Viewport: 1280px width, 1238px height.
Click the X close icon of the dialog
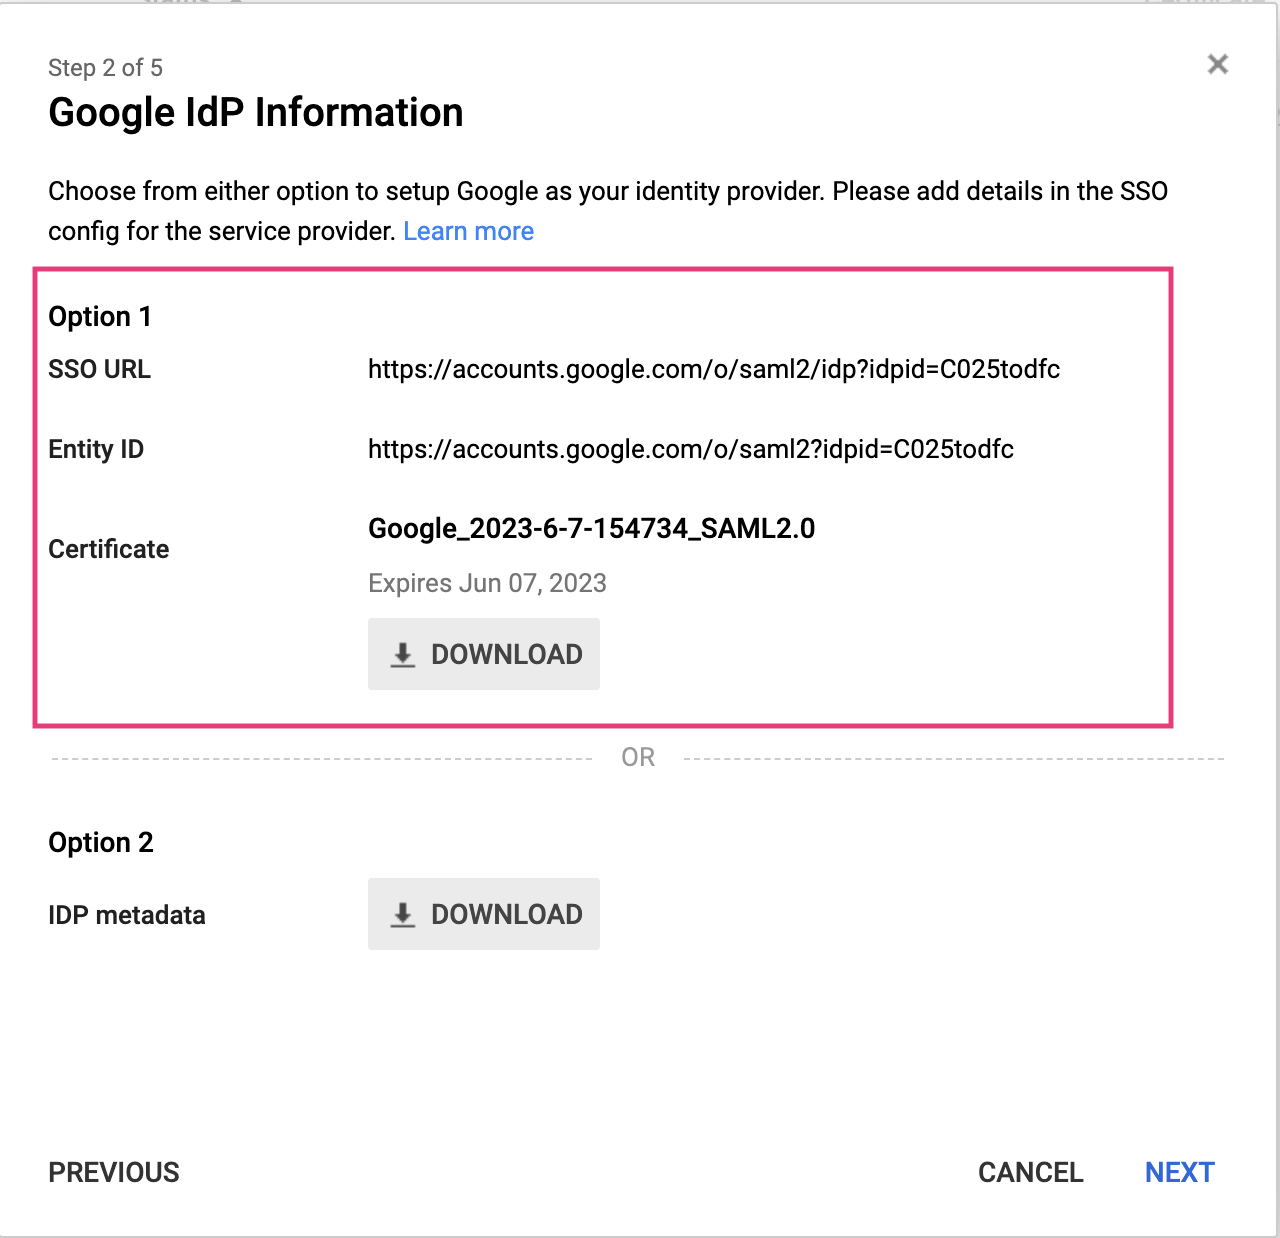click(x=1217, y=64)
